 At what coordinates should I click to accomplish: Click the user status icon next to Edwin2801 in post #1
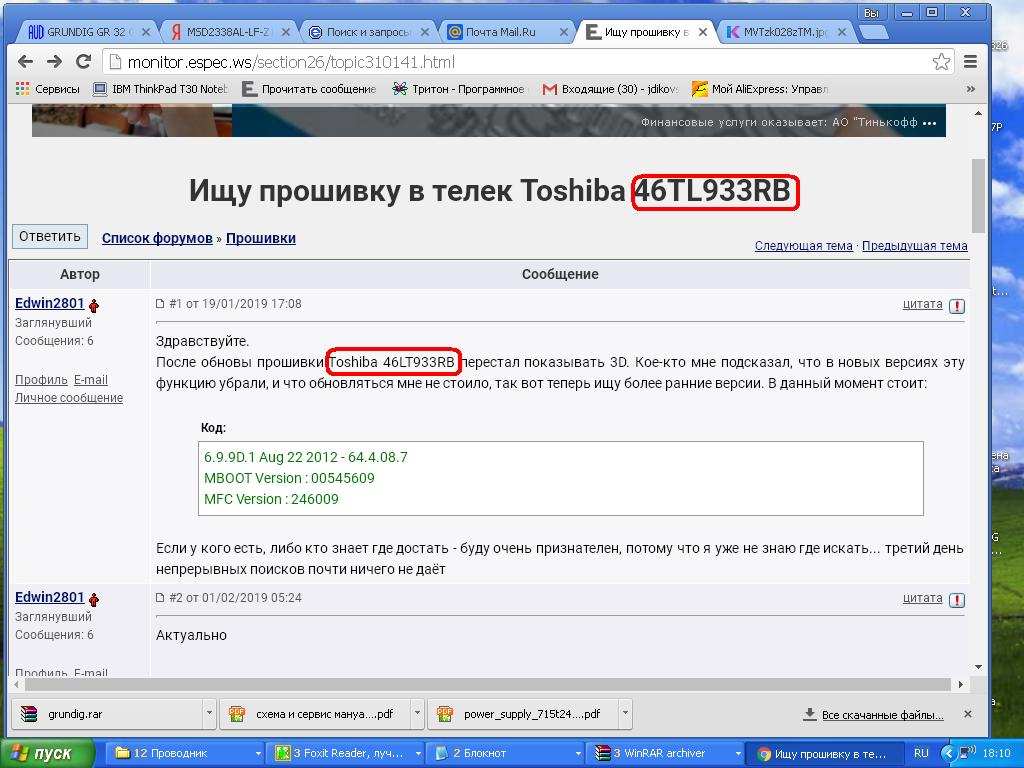[94, 305]
